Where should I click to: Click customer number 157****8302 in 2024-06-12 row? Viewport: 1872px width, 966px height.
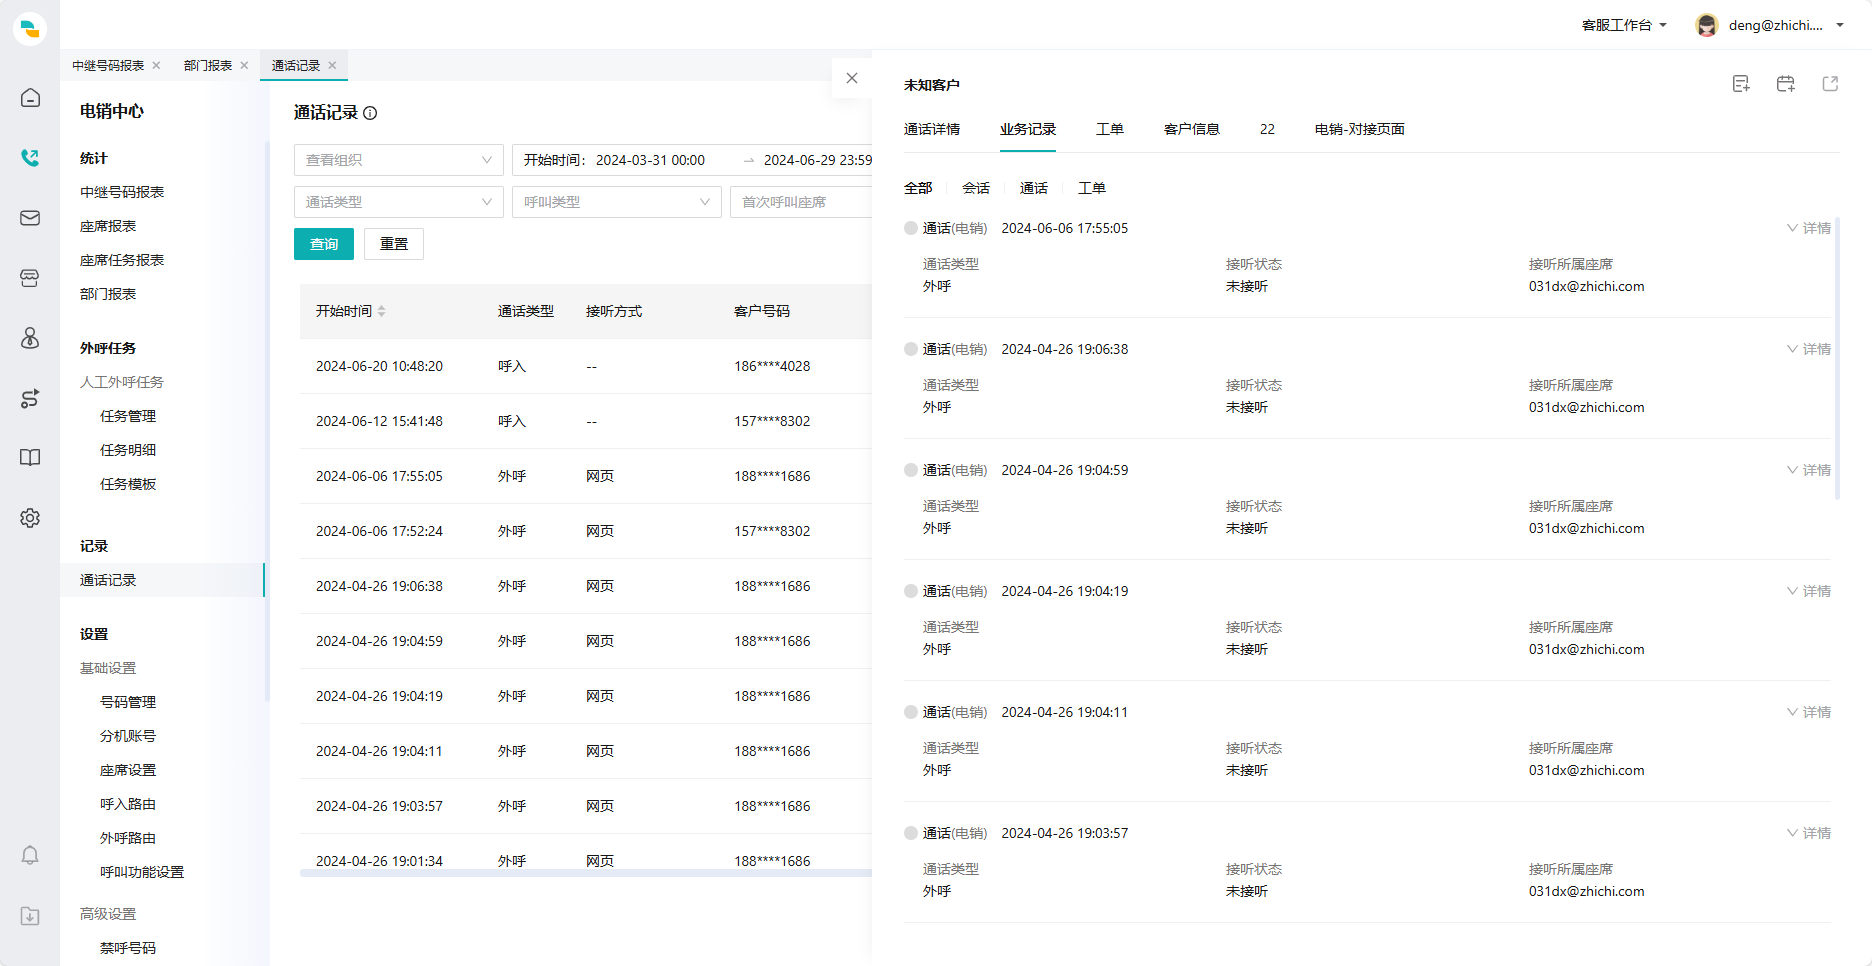(772, 421)
